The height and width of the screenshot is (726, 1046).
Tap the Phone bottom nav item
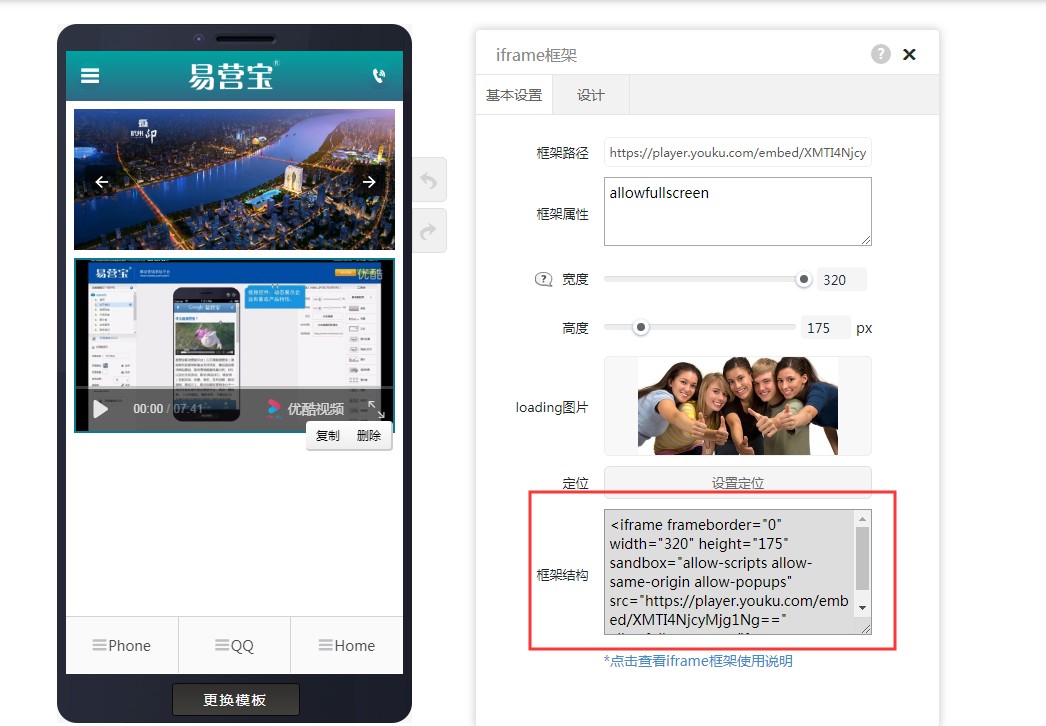pos(122,645)
